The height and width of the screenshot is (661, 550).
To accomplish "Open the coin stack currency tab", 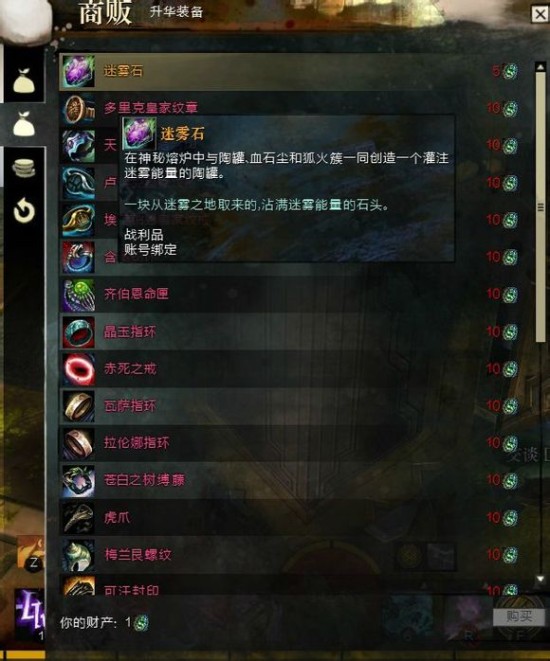I will coord(24,167).
